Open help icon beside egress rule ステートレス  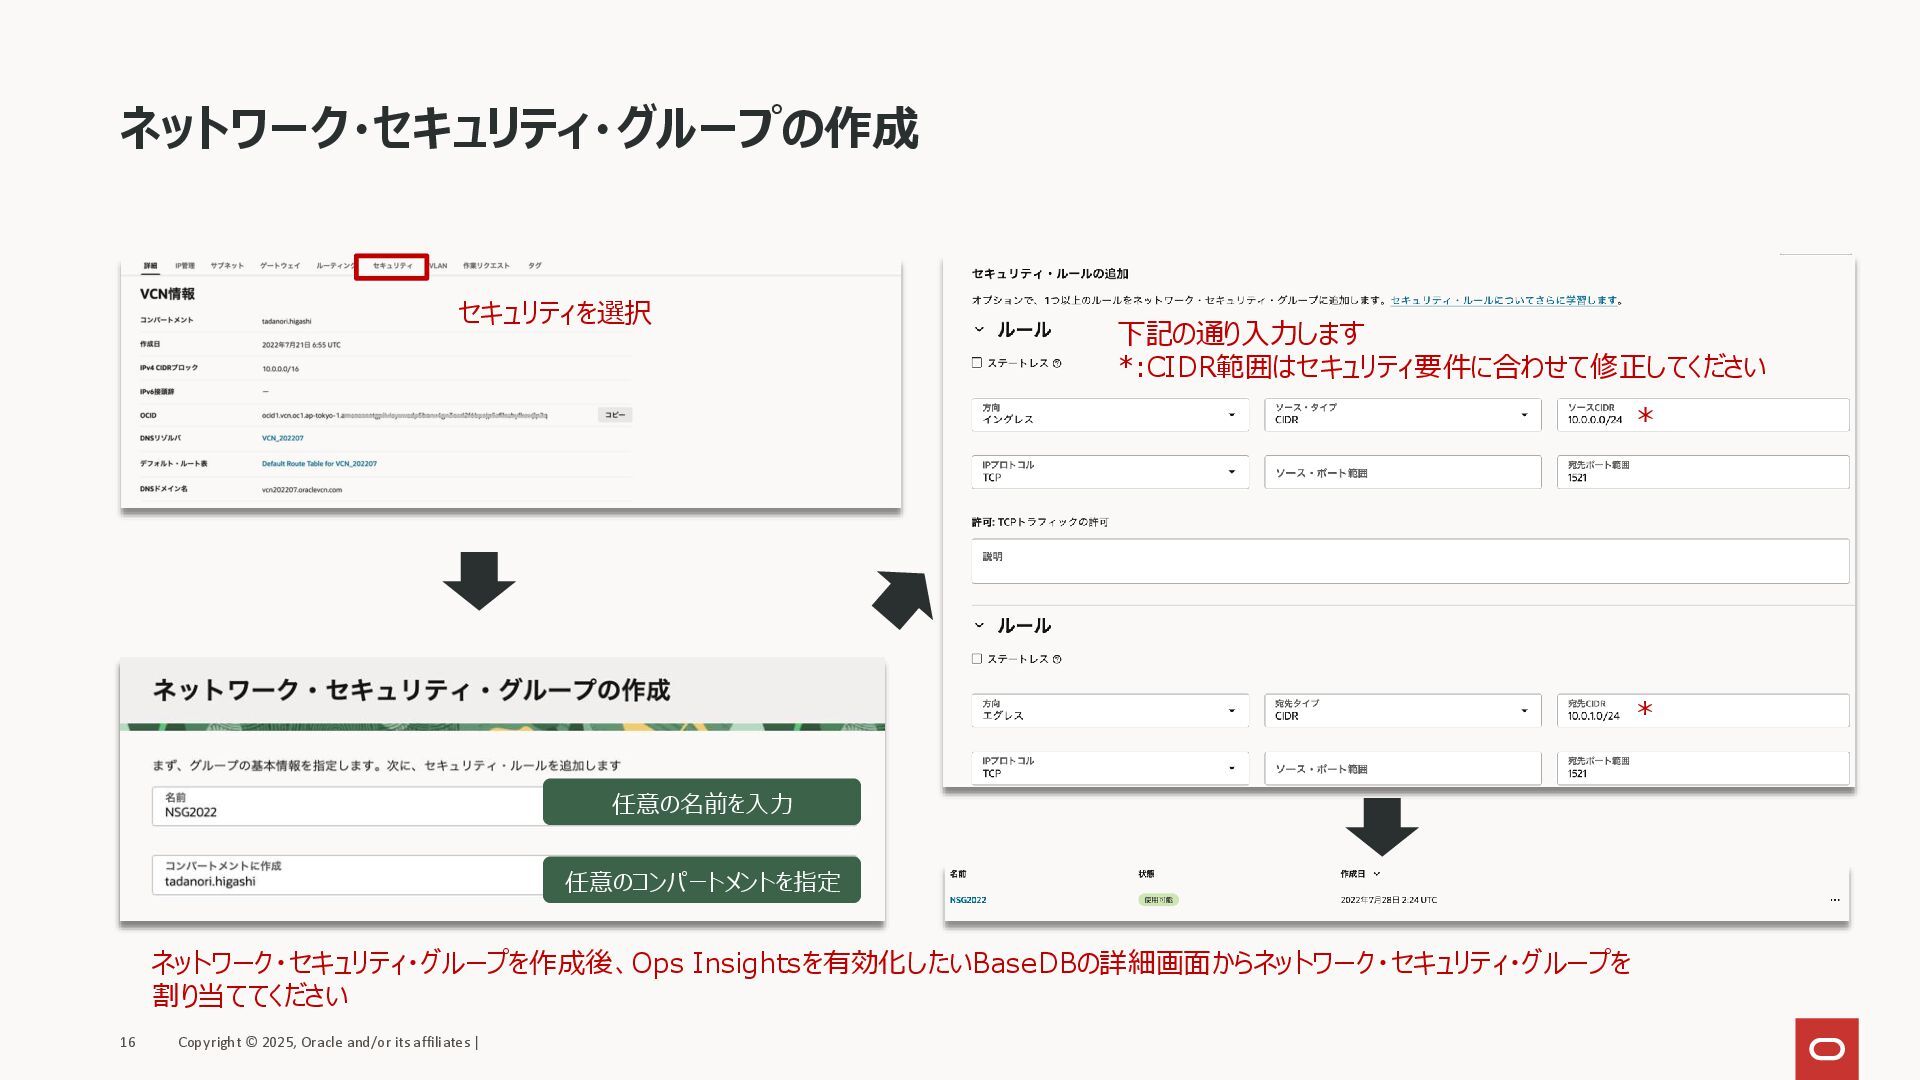pyautogui.click(x=1057, y=660)
